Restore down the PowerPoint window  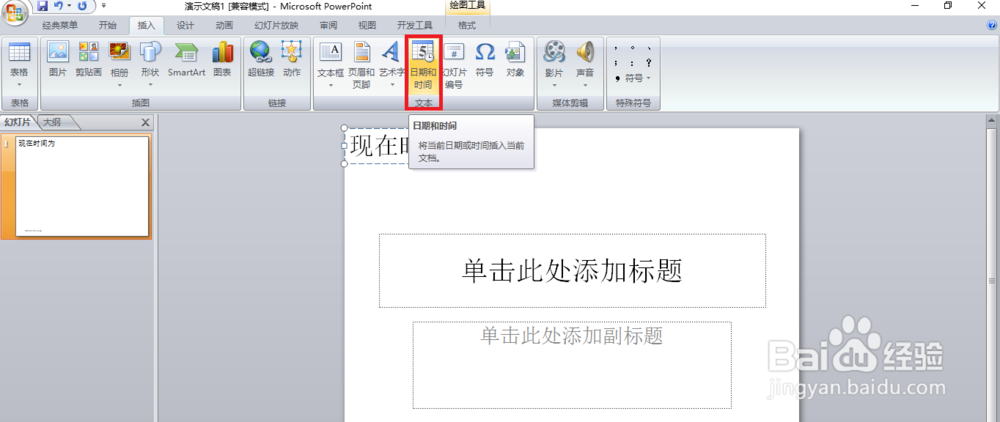(948, 5)
